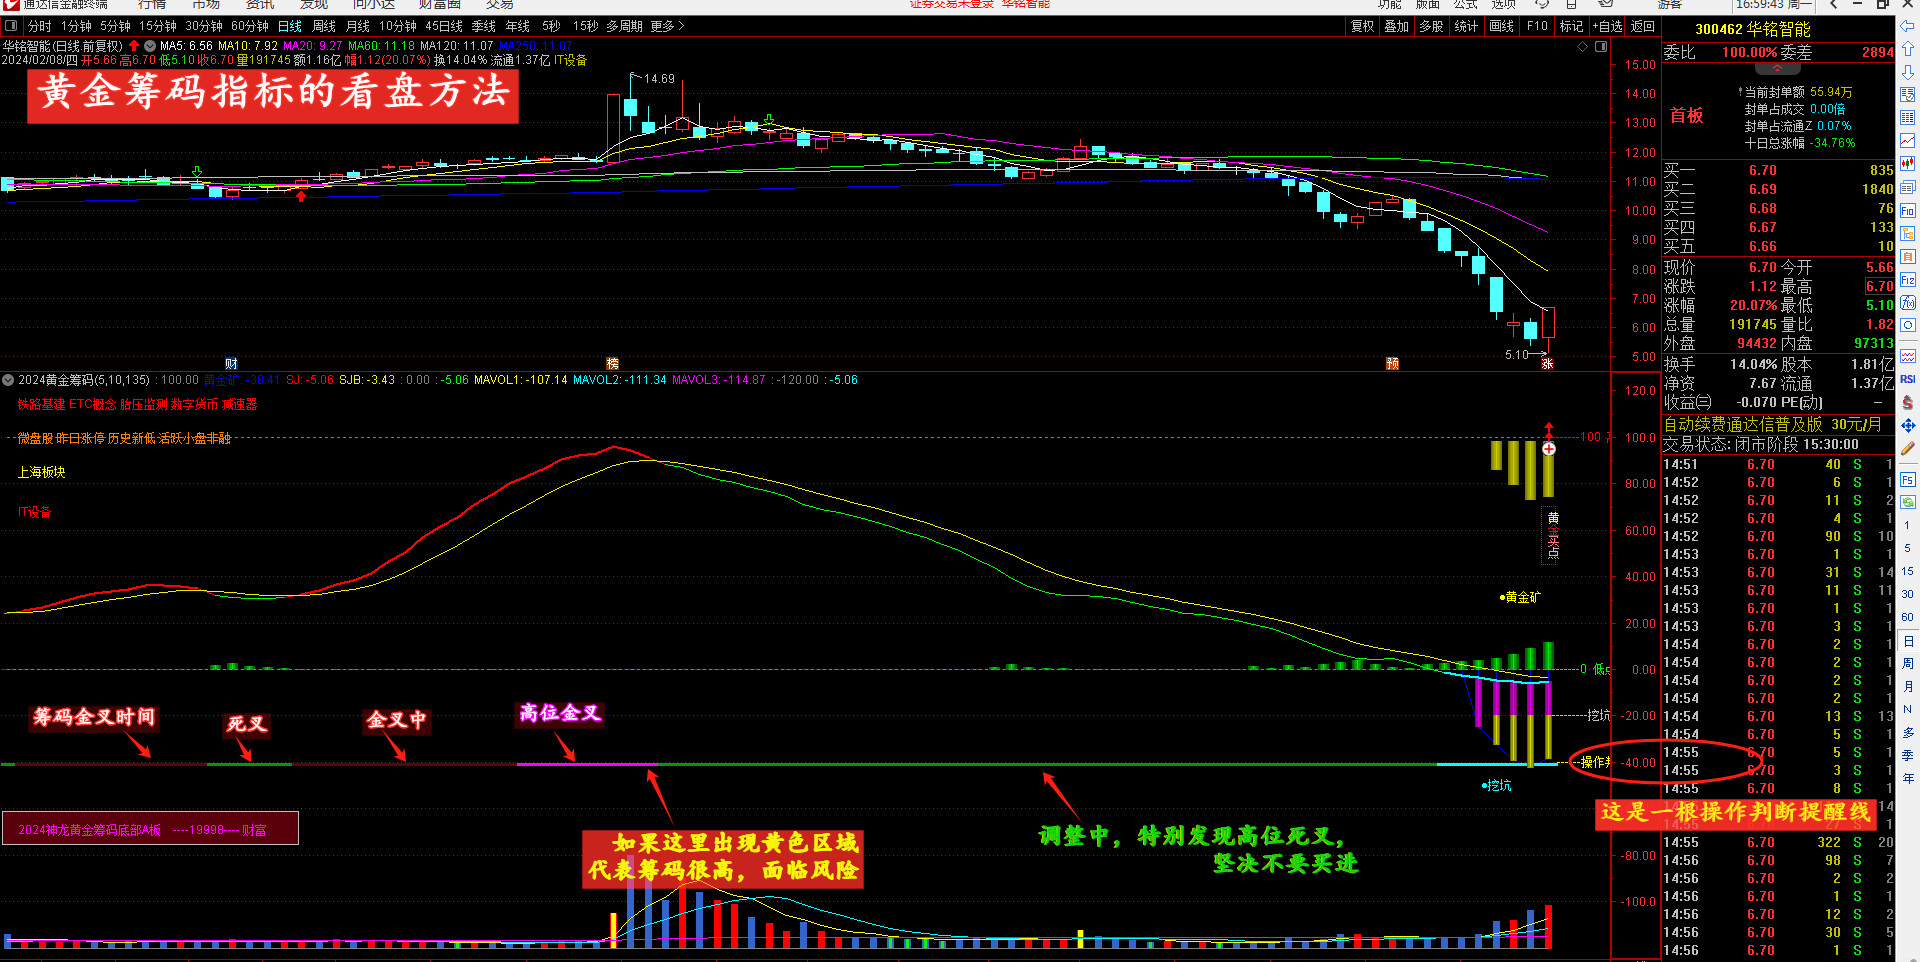Toggle the side panel icon above price axis
This screenshot has width=1920, height=962.
(x=1601, y=47)
